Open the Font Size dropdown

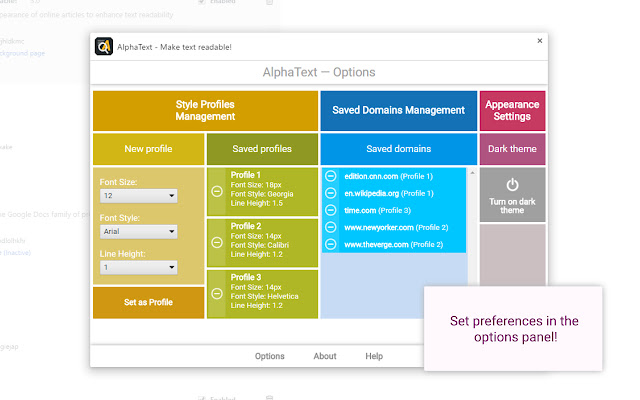pyautogui.click(x=138, y=197)
